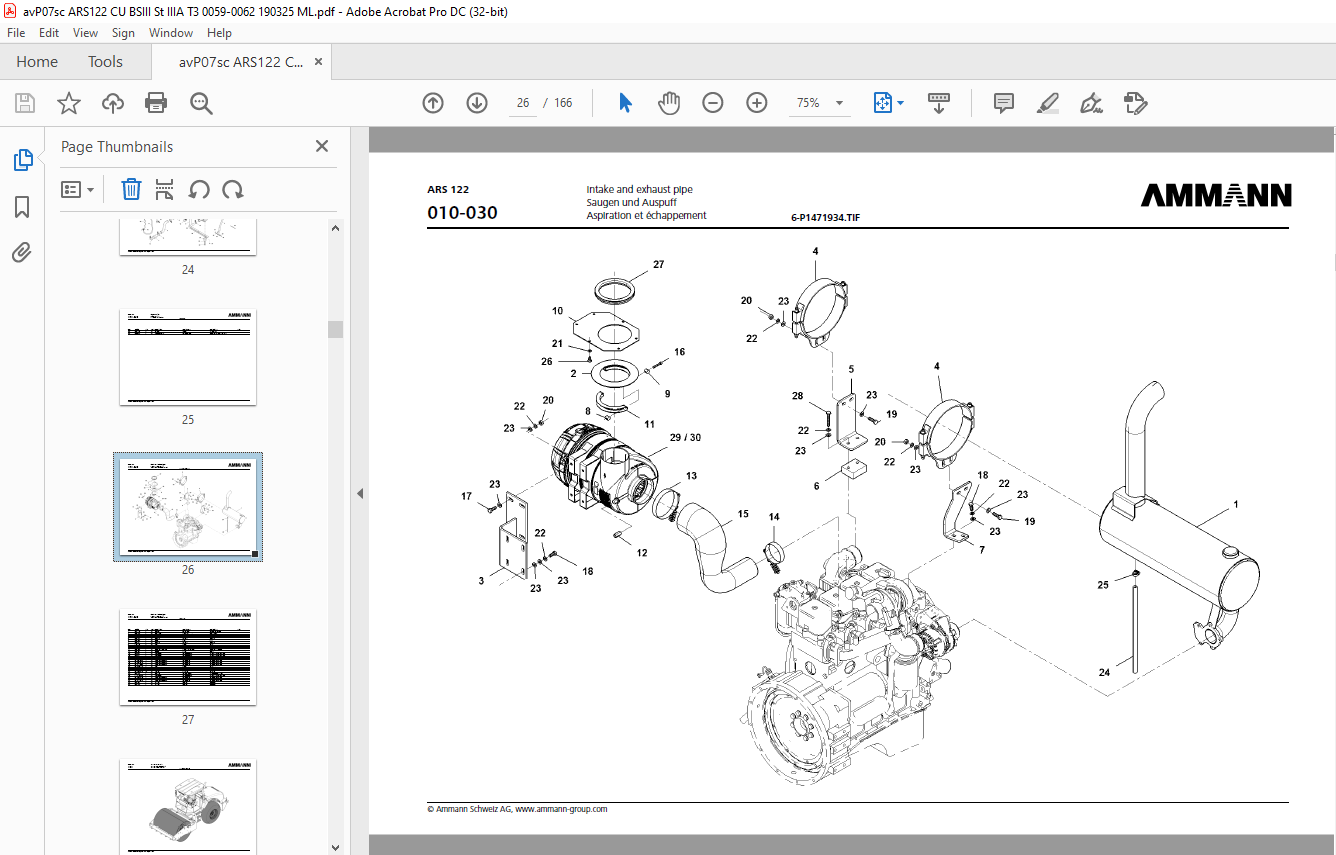Go to previous page arrow
This screenshot has height=855, width=1336.
pyautogui.click(x=433, y=103)
